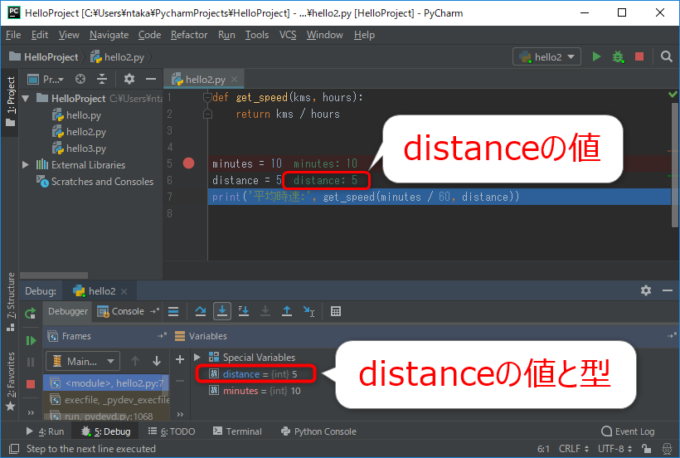Resume program with green play icon in debug panel

pos(31,340)
